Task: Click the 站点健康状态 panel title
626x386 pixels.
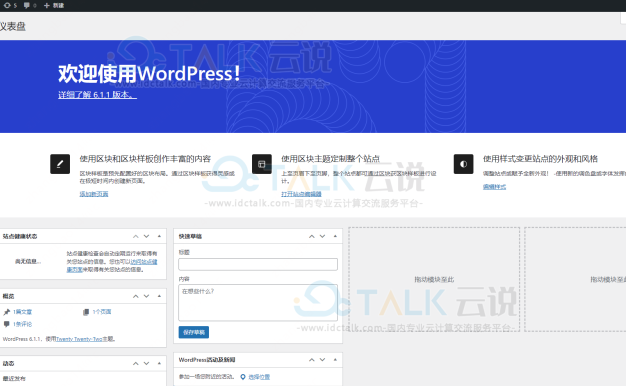Action: point(20,236)
